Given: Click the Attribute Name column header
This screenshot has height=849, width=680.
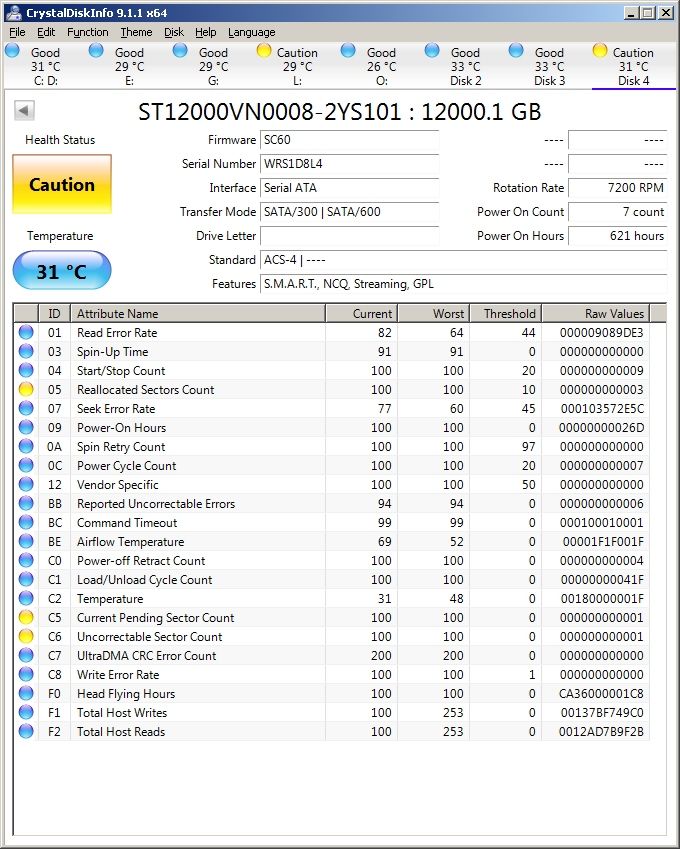Looking at the screenshot, I should (x=198, y=313).
